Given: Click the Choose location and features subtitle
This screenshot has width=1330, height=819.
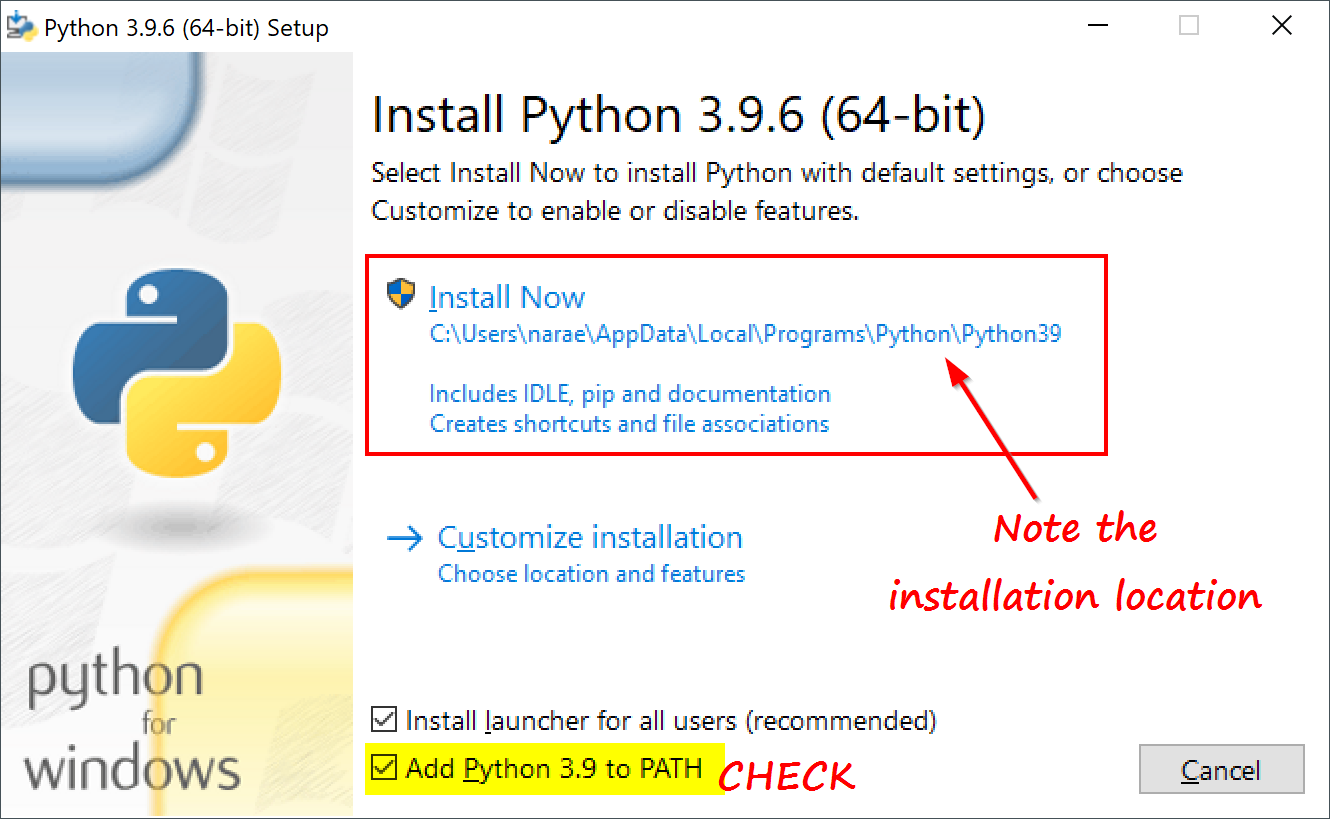Looking at the screenshot, I should (x=591, y=574).
